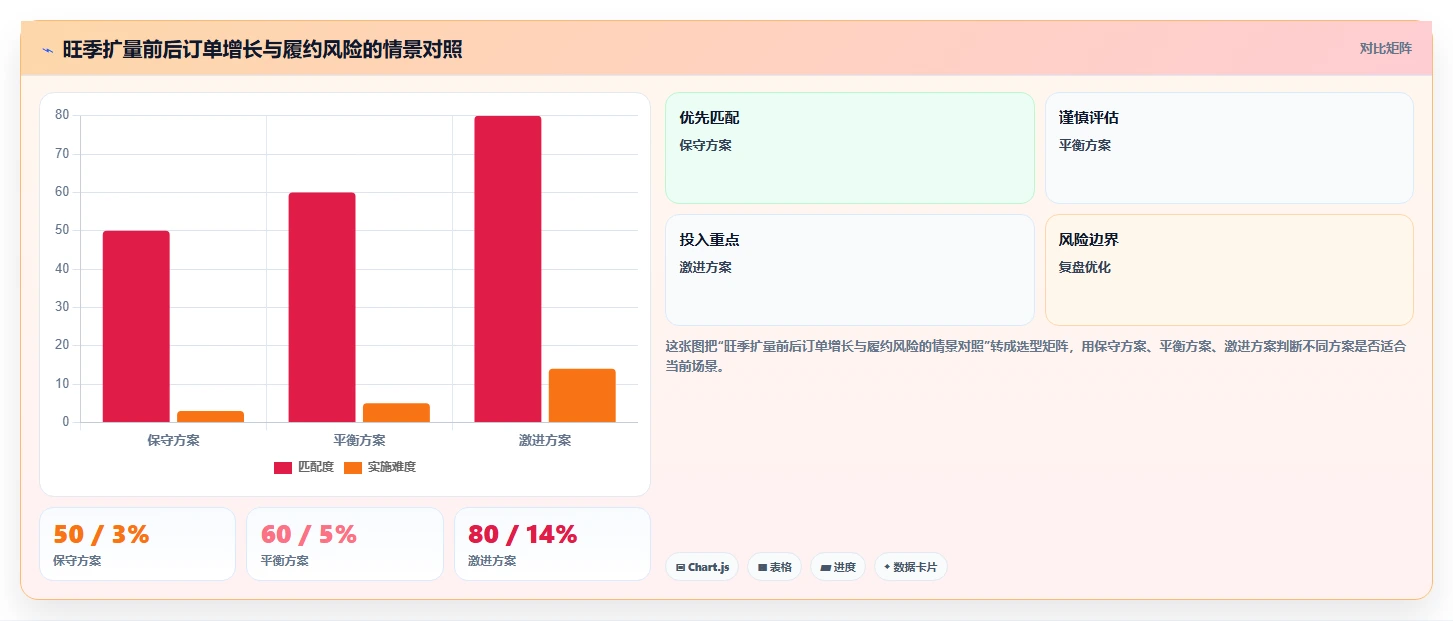The height and width of the screenshot is (621, 1453).
Task: Click the red 匹配度 legend color box
Action: (x=283, y=467)
